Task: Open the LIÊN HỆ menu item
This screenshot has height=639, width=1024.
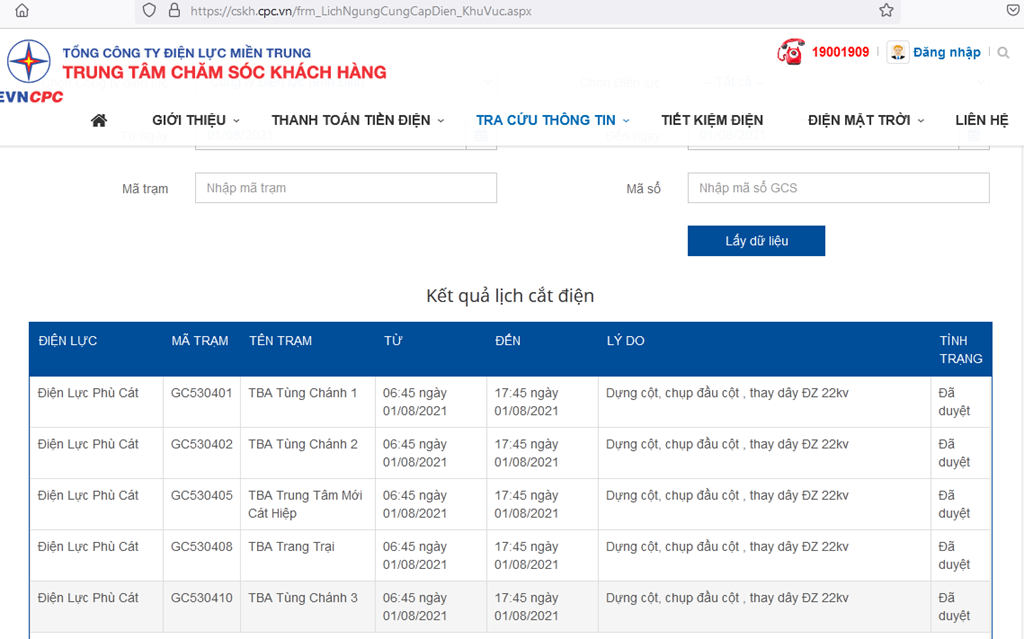Action: click(982, 120)
